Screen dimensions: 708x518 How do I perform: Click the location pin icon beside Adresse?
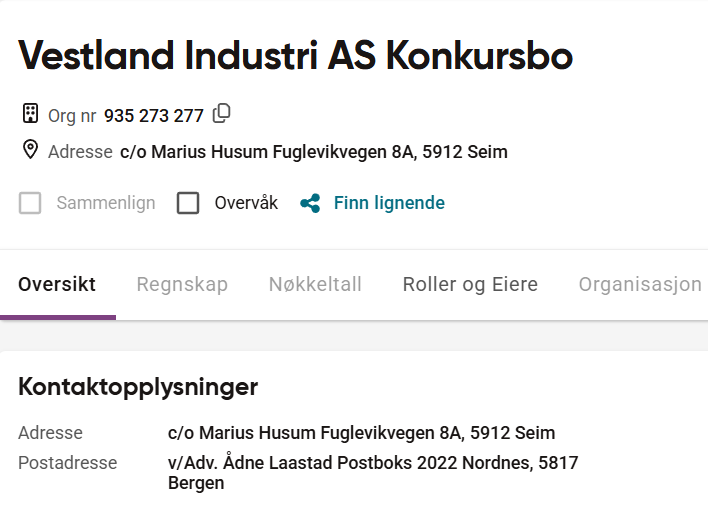(30, 151)
